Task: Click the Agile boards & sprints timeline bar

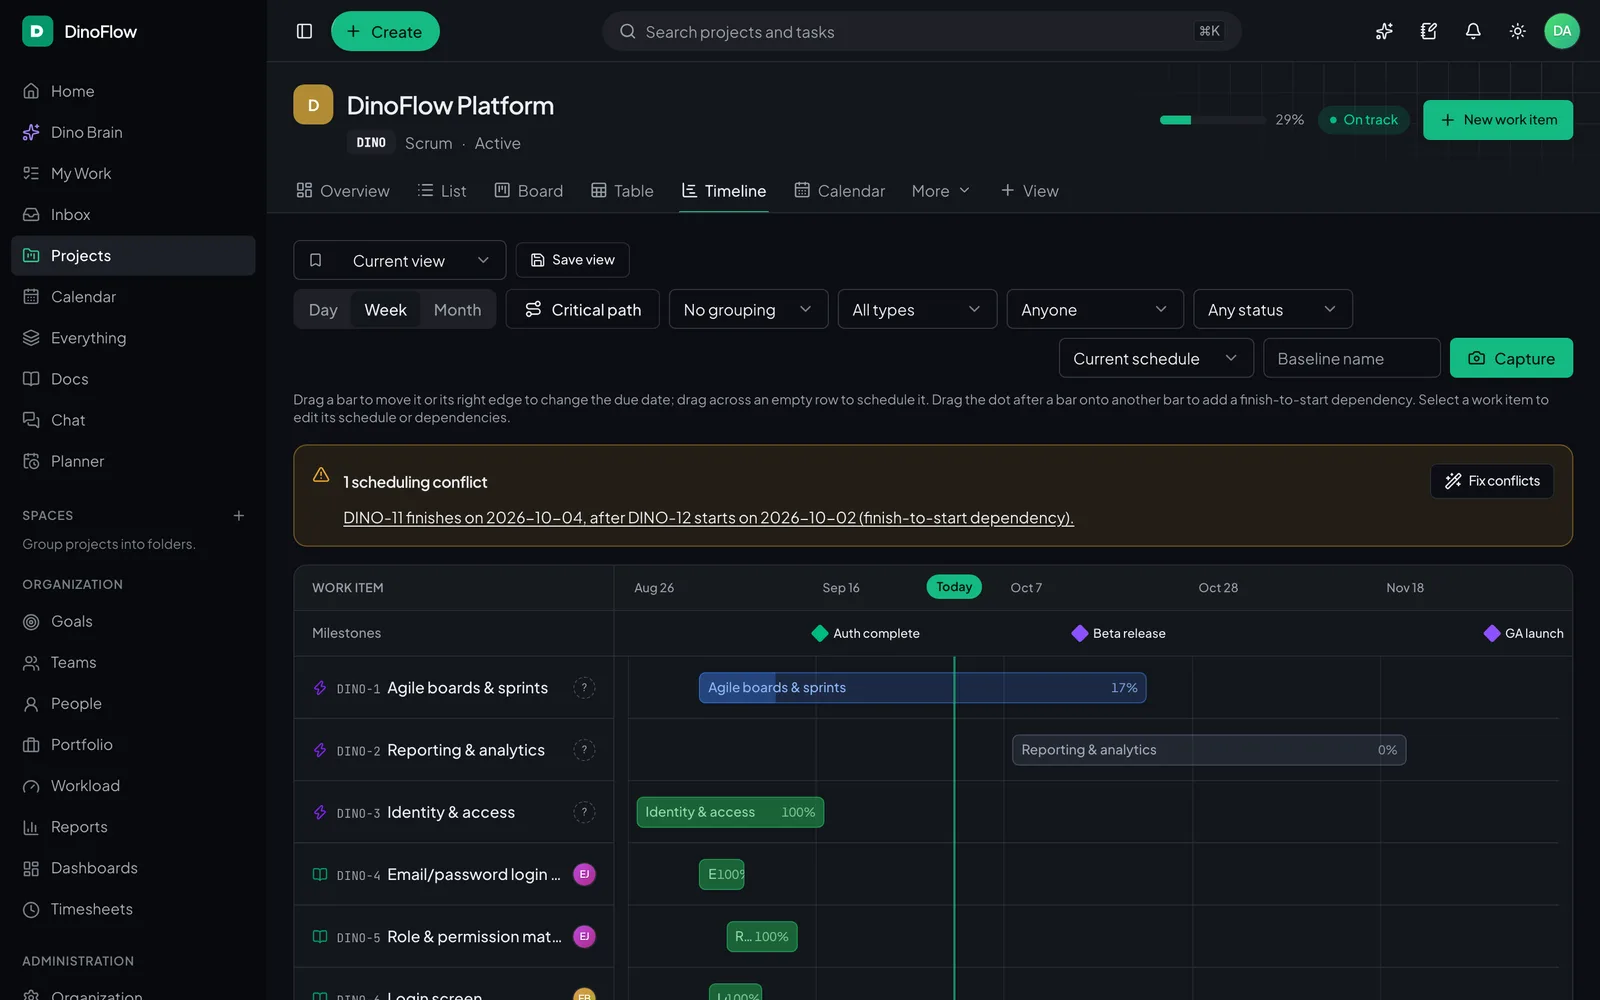Action: click(x=922, y=688)
